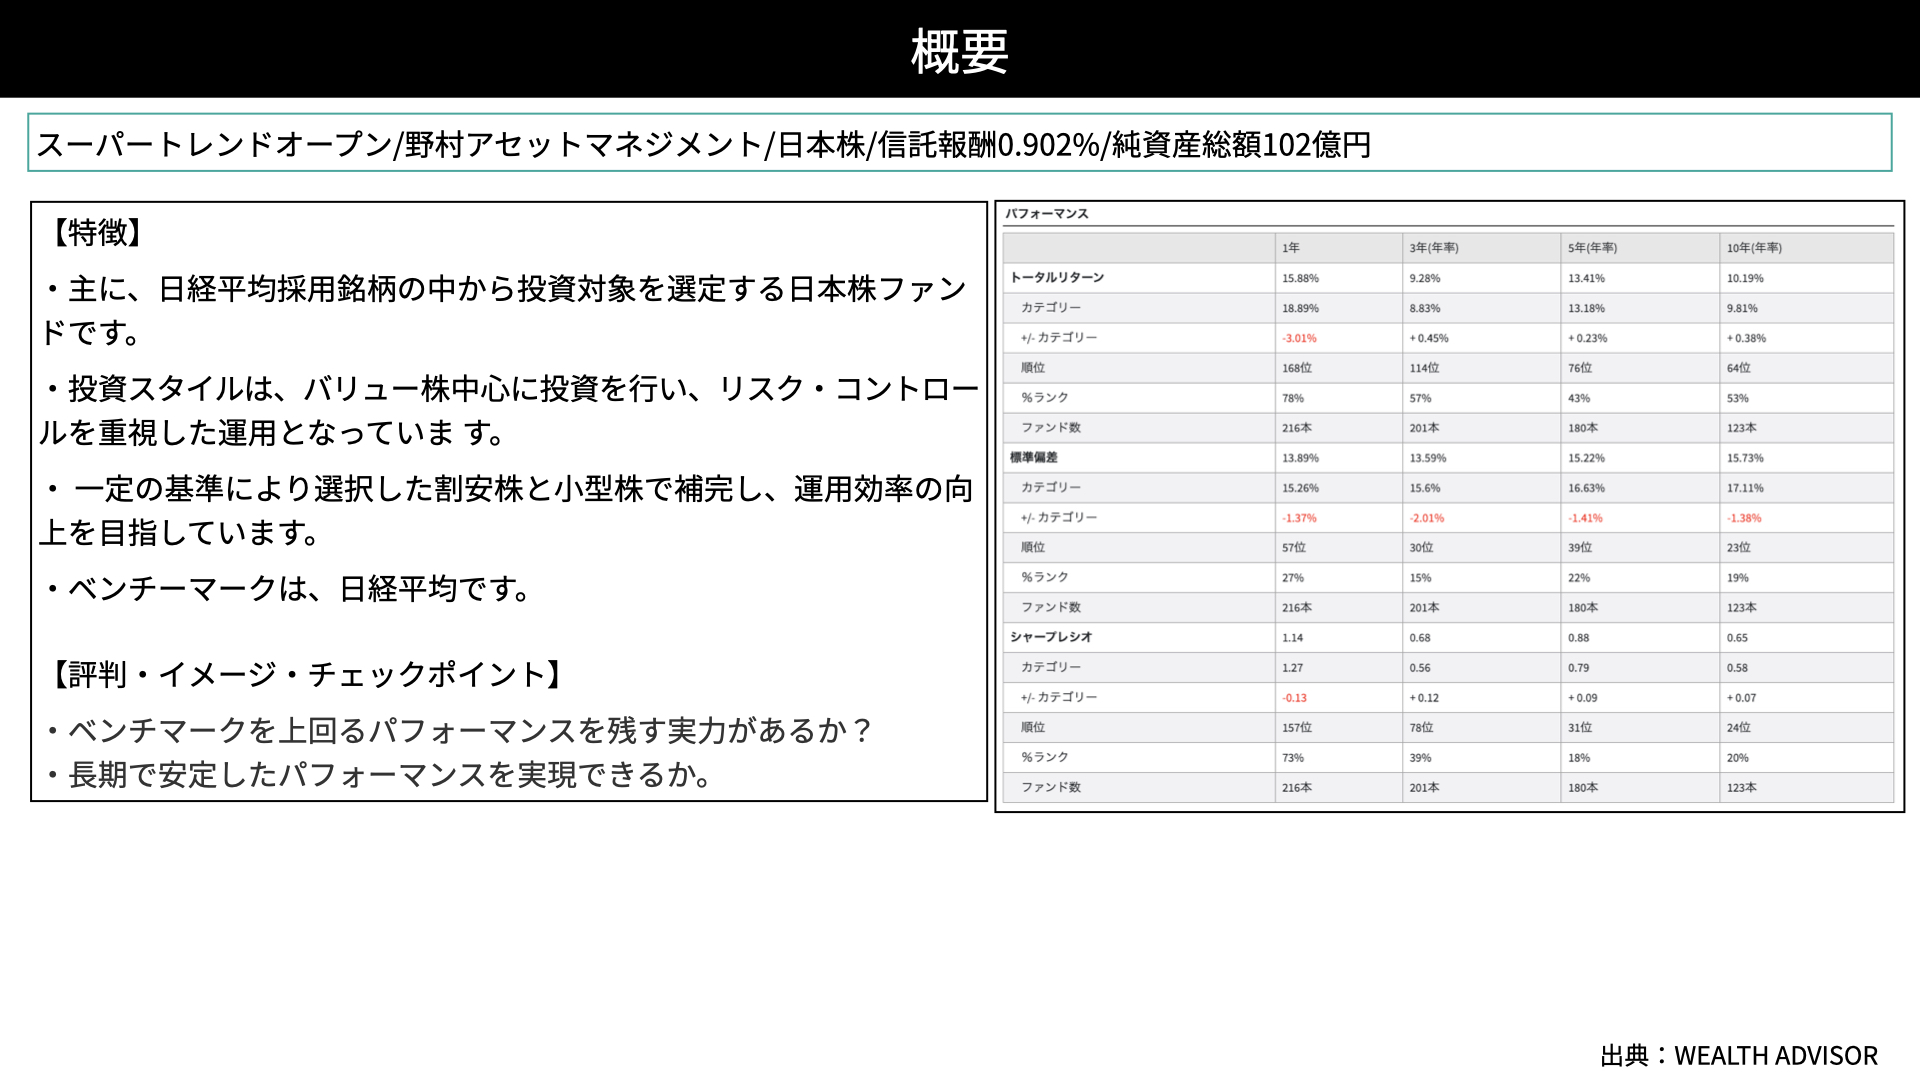Screen dimensions: 1920x1080
Task: Select the bullet starting 主に、日経平均採用銘柄
Action: [x=505, y=310]
